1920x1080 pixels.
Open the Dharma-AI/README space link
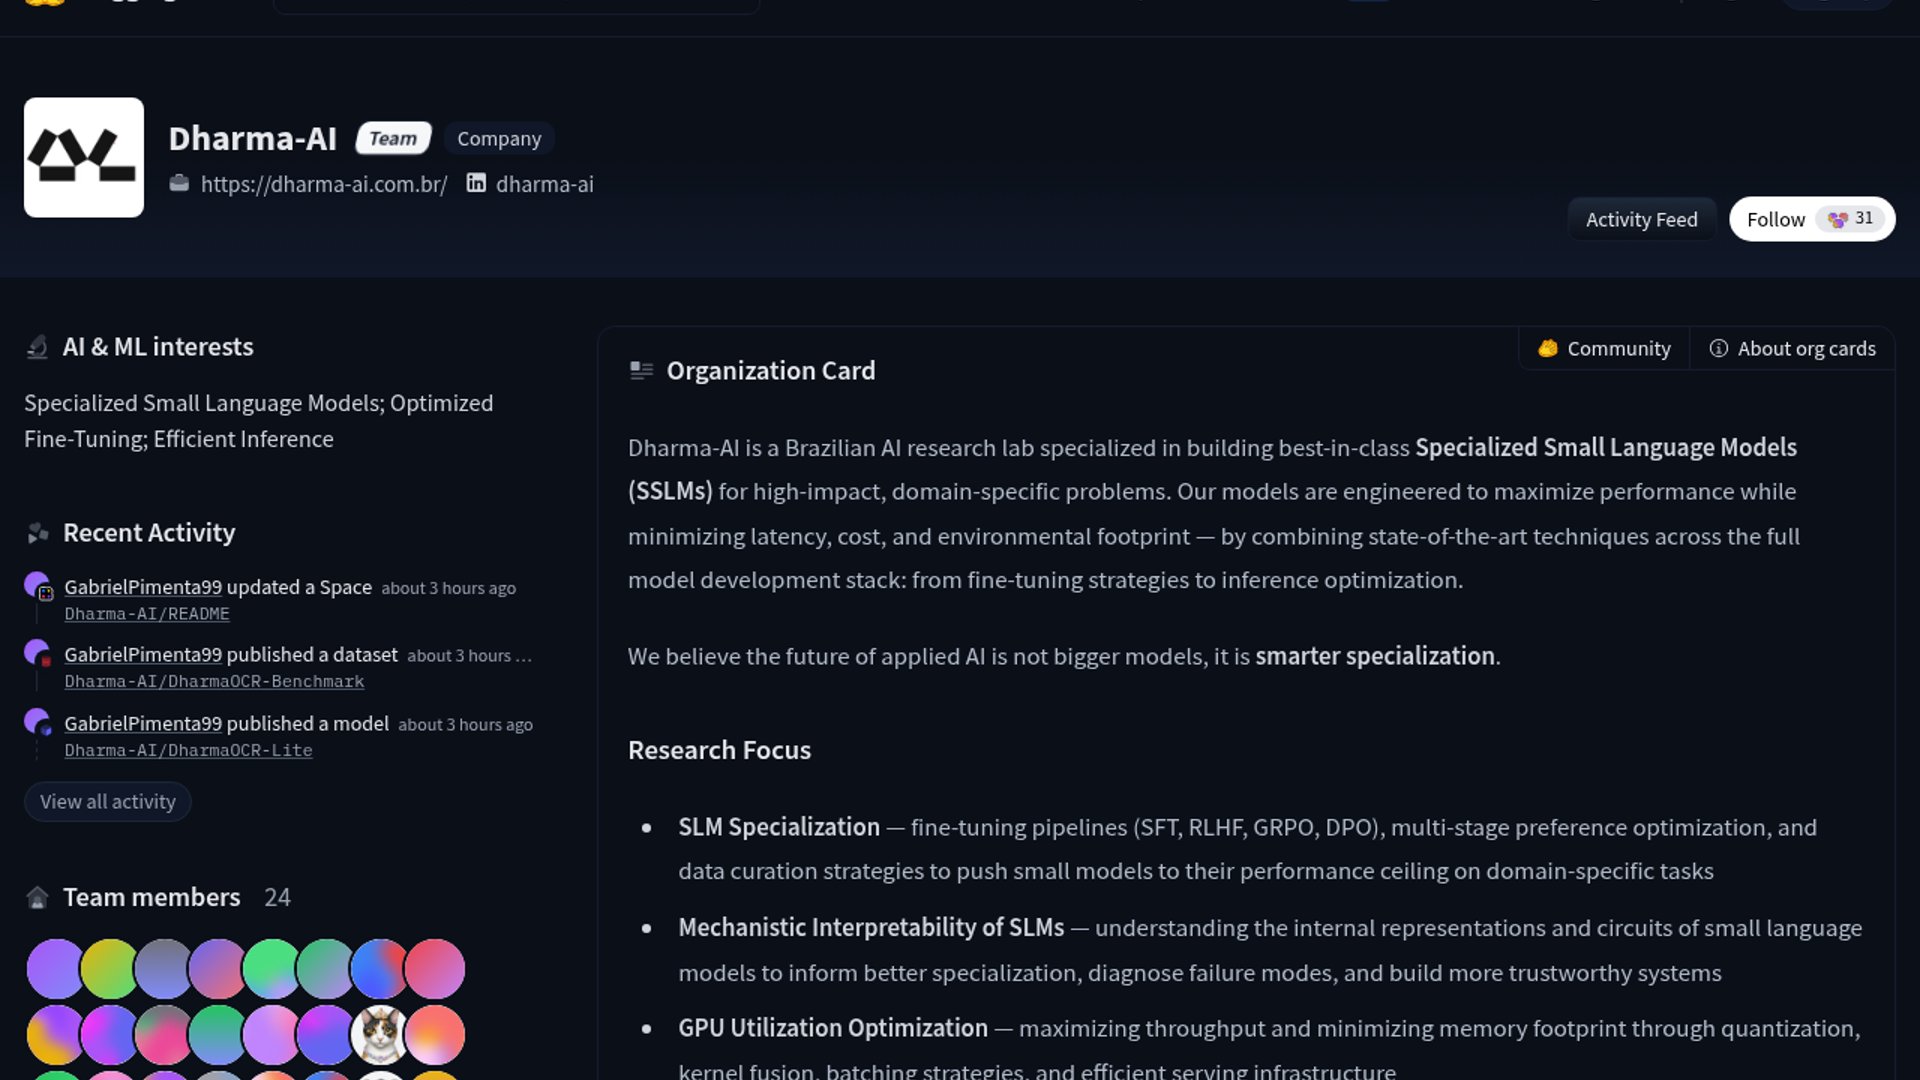coord(147,613)
